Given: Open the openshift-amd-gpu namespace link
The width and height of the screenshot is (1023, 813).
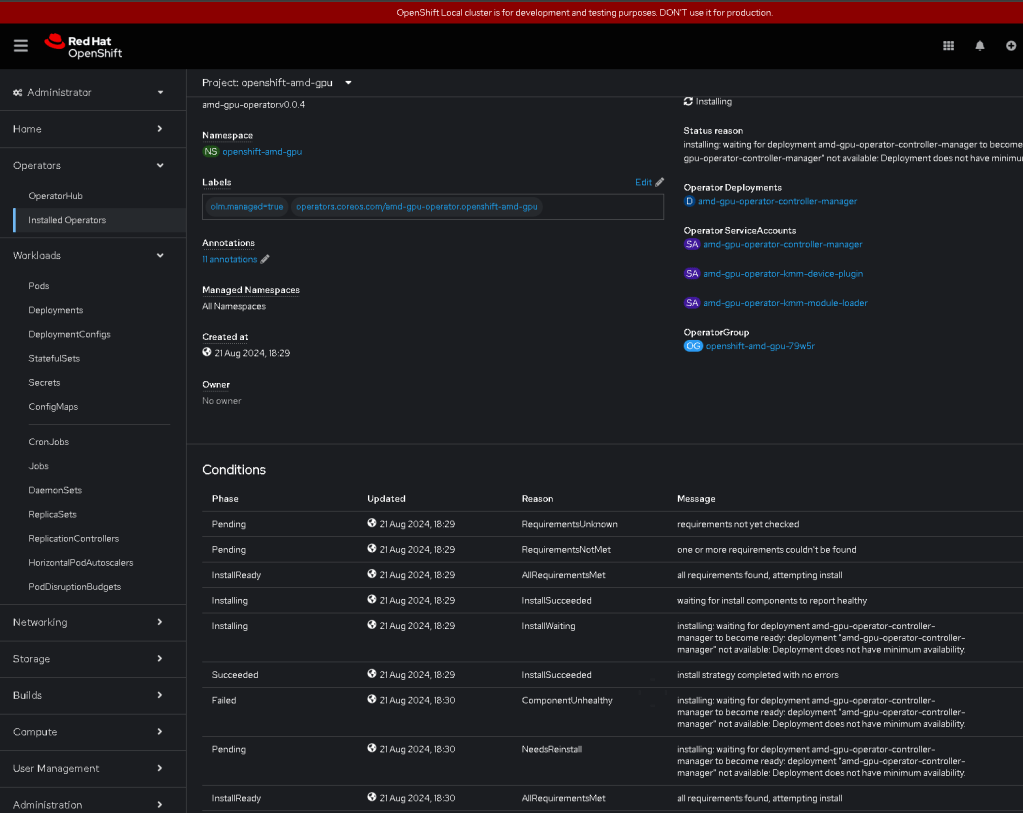Looking at the screenshot, I should (x=262, y=151).
